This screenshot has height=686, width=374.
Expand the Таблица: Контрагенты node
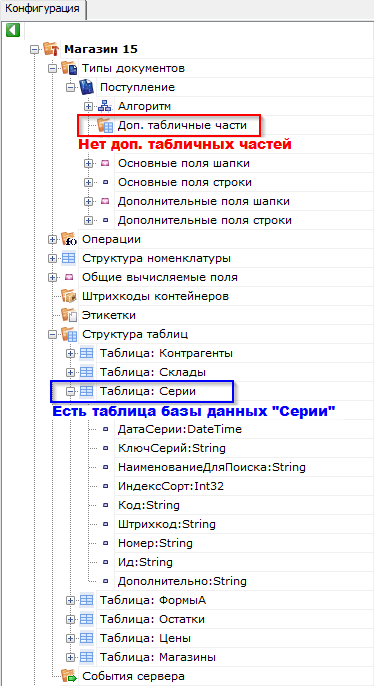pyautogui.click(x=71, y=354)
